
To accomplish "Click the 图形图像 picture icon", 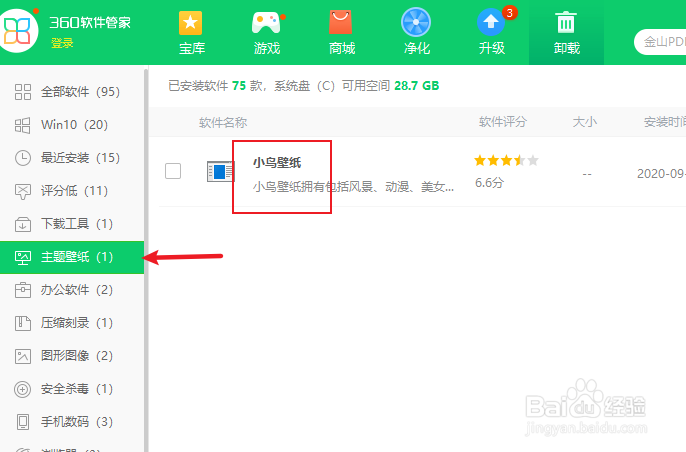I will click(23, 356).
